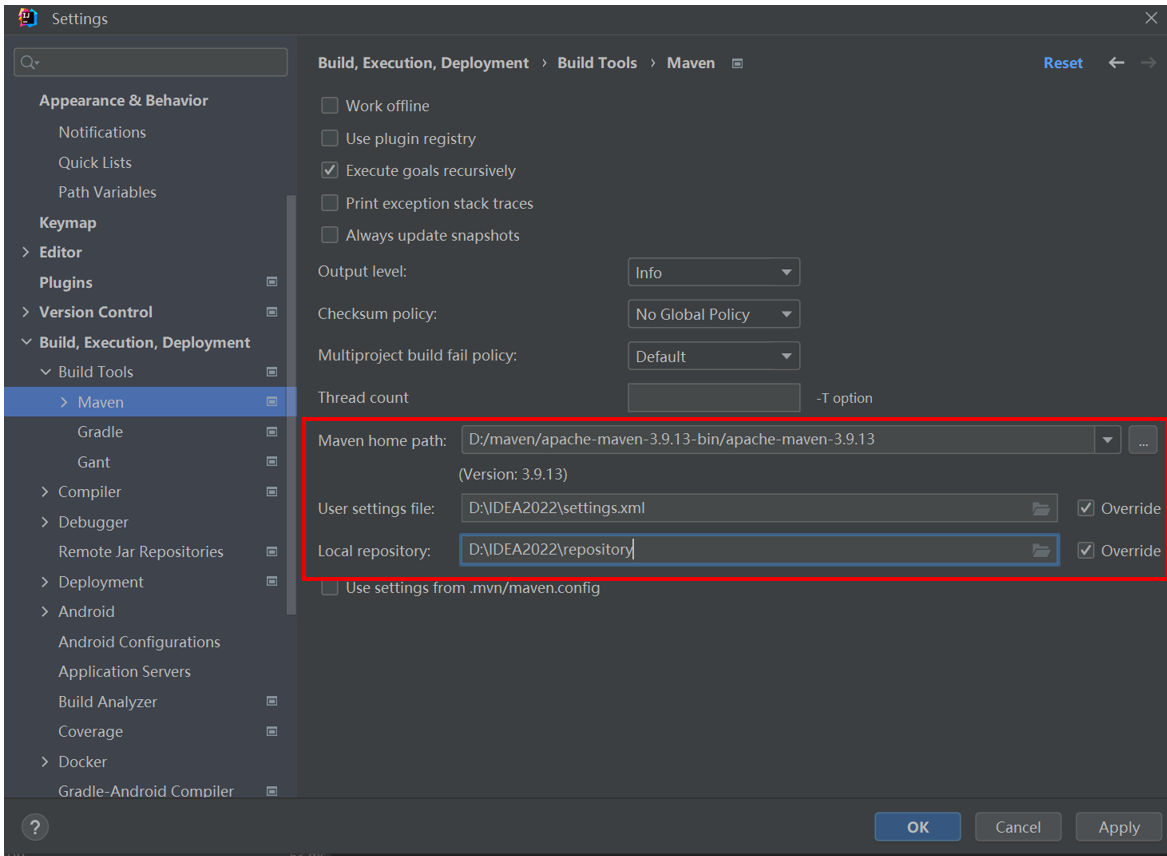Click the project marker icon beside Coverage
This screenshot has width=1167, height=856.
coord(272,731)
